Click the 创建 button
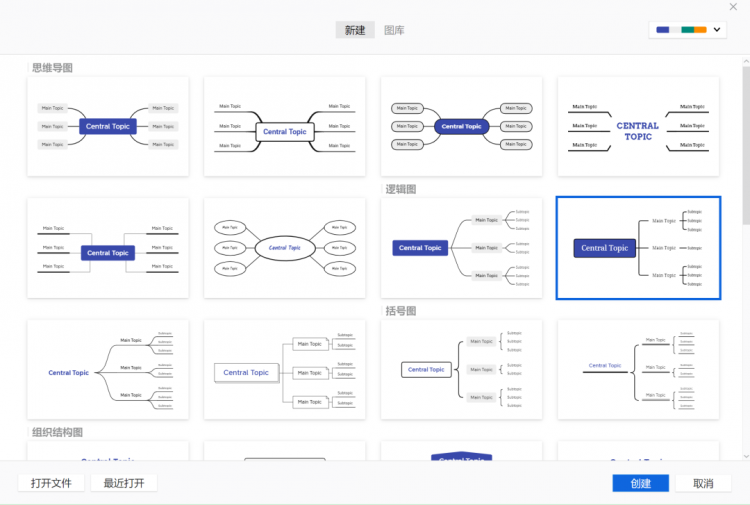Image resolution: width=750 pixels, height=505 pixels. [x=640, y=483]
